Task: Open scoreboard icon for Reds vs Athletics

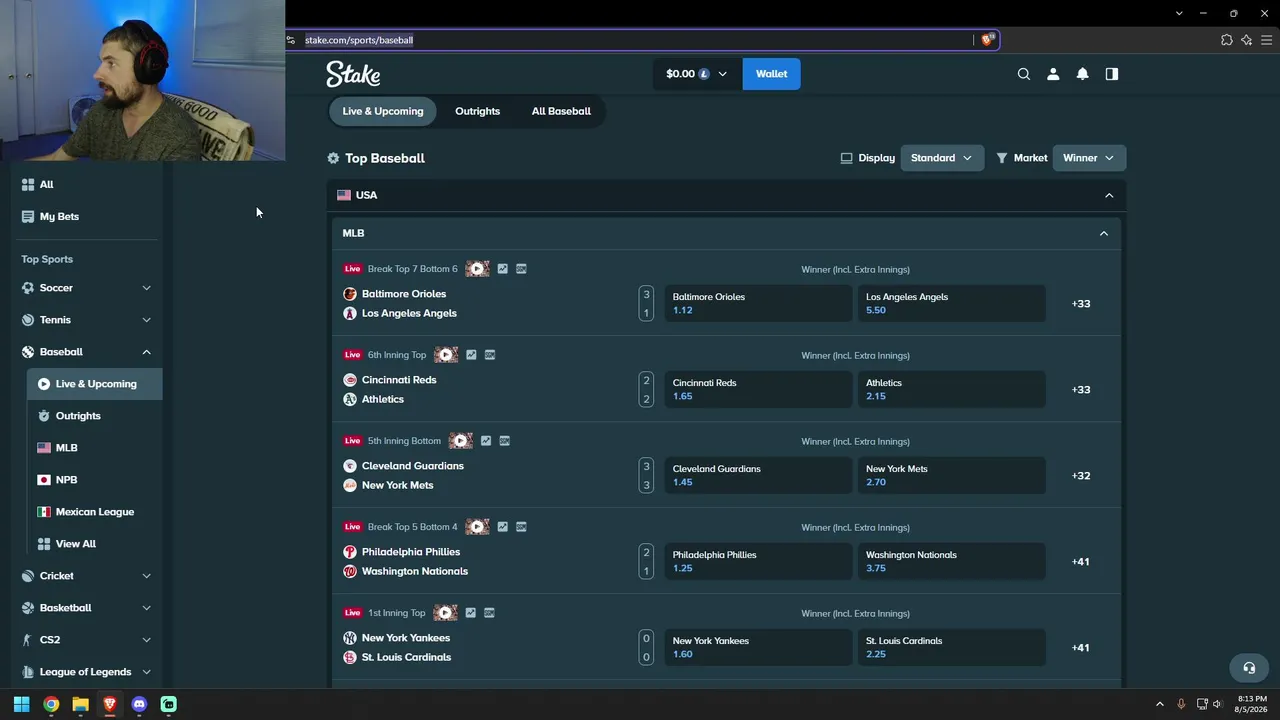Action: coord(490,355)
